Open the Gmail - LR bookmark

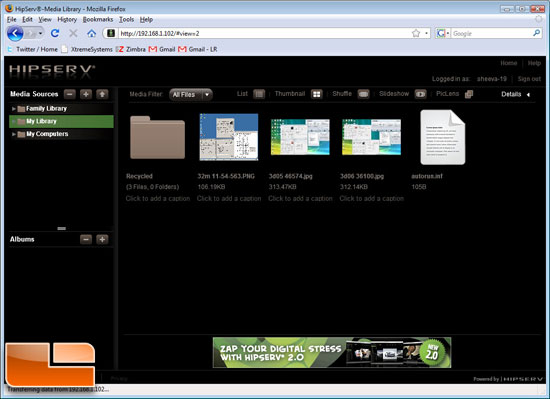pyautogui.click(x=198, y=49)
